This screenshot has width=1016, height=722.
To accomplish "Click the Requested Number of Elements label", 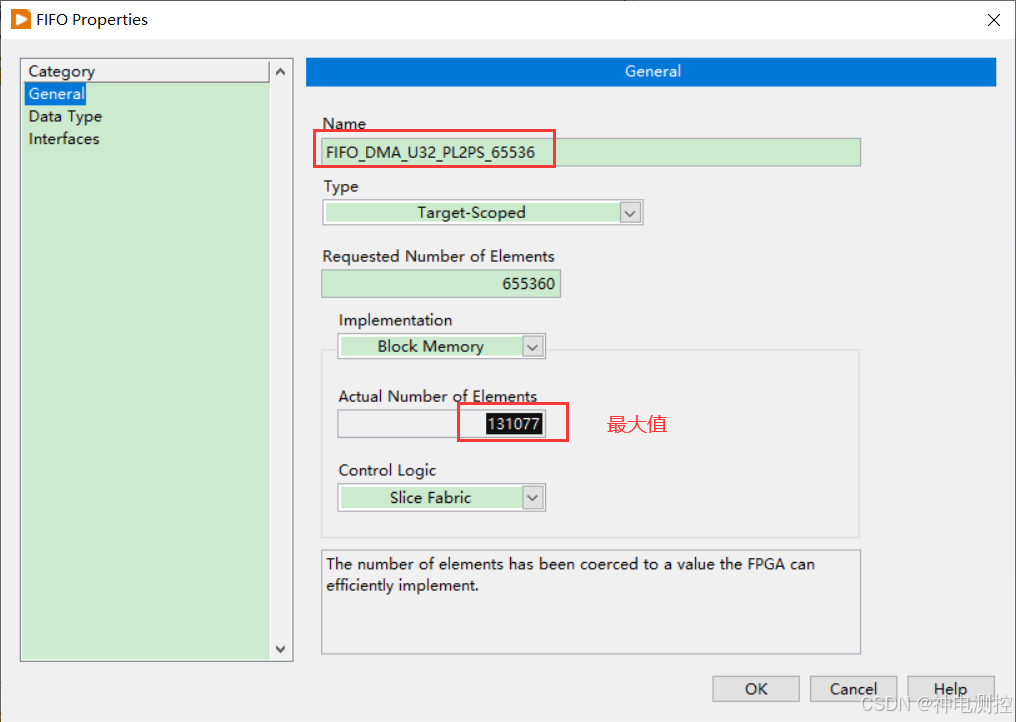I will 439,256.
